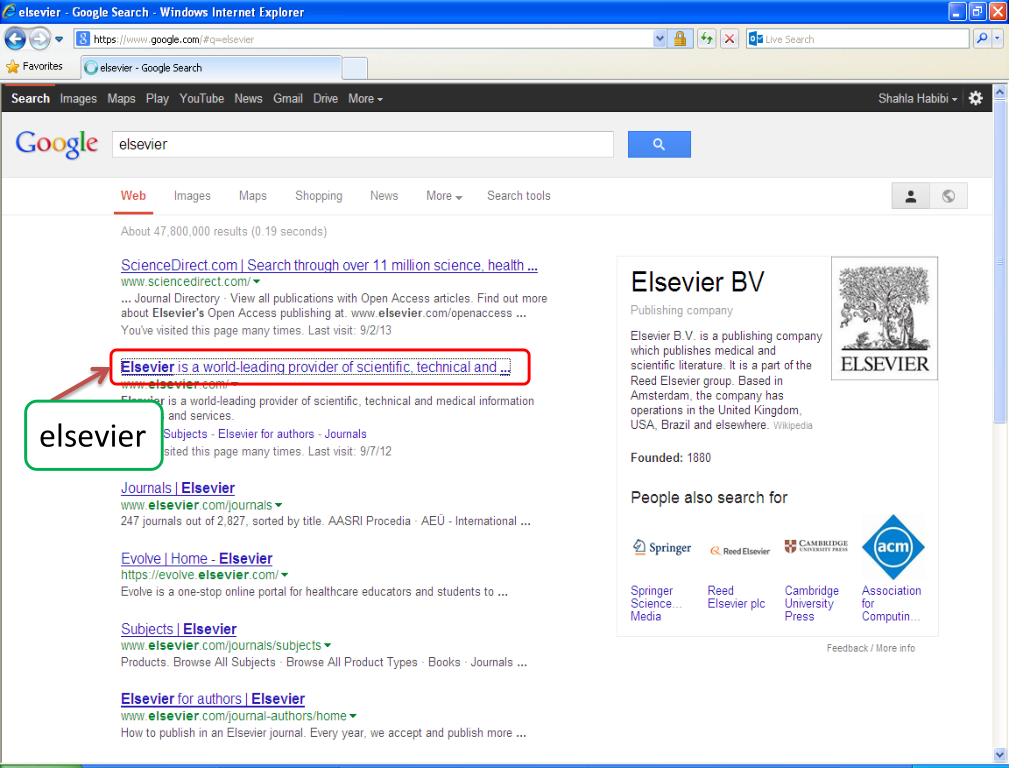Image resolution: width=1024 pixels, height=768 pixels.
Task: Click the Google logo
Action: click(x=57, y=143)
